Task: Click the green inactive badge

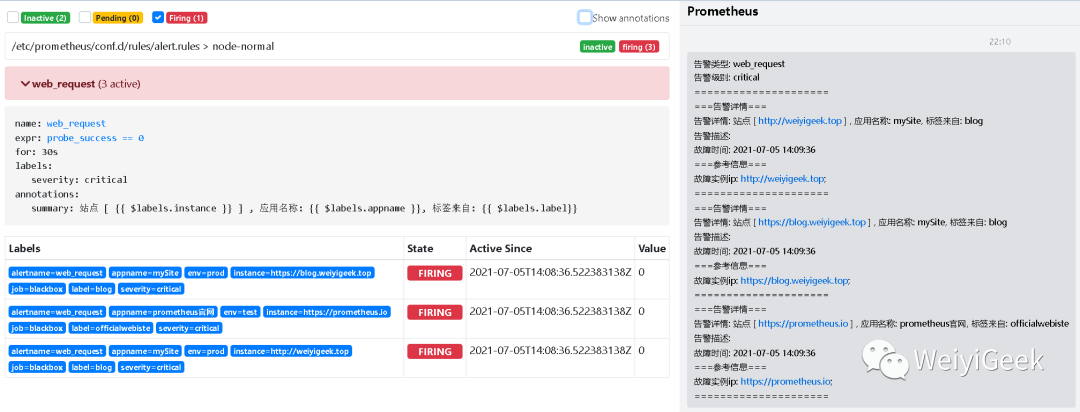Action: [x=597, y=47]
